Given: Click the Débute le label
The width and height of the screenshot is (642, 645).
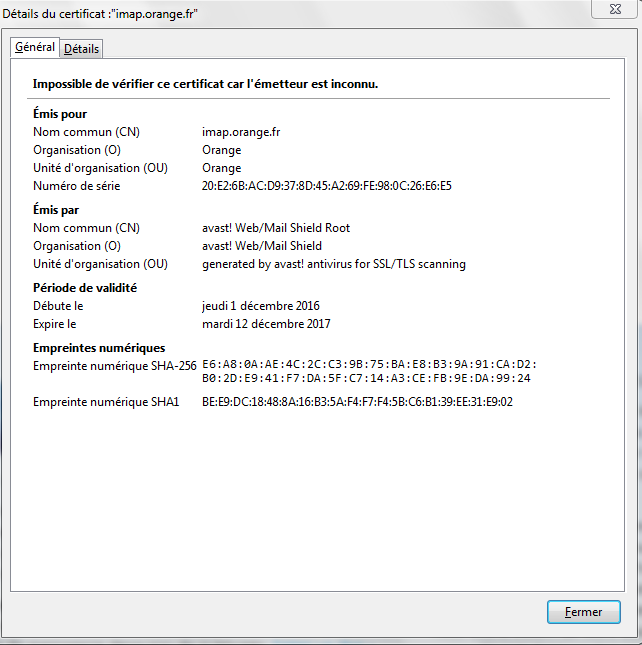Looking at the screenshot, I should (58, 306).
